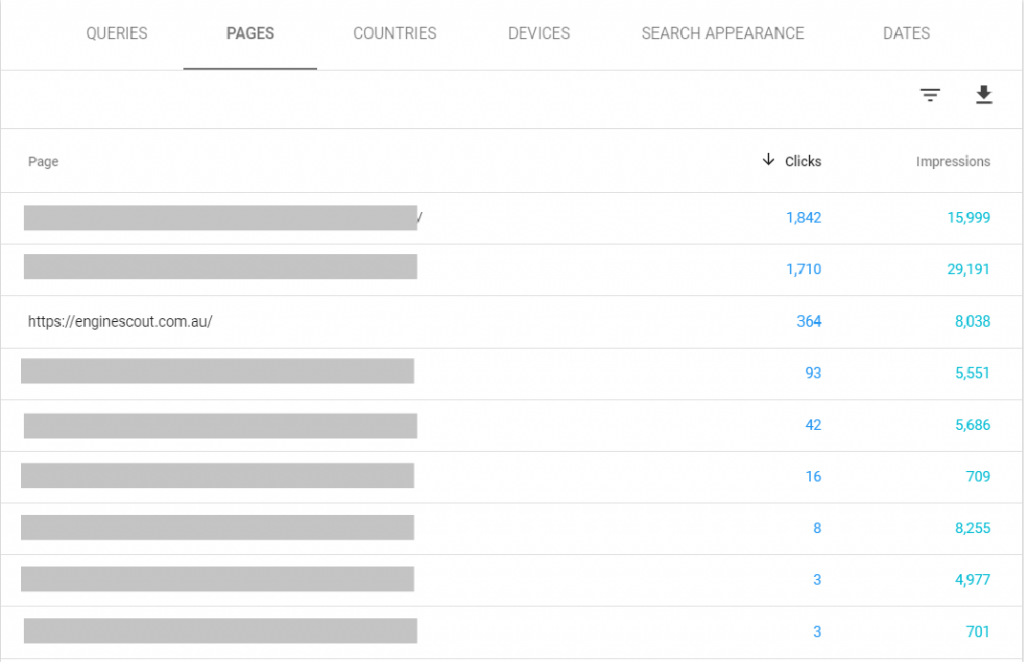Screen dimensions: 1024x663
Task: Select the row with 16 clicks
Action: [813, 477]
